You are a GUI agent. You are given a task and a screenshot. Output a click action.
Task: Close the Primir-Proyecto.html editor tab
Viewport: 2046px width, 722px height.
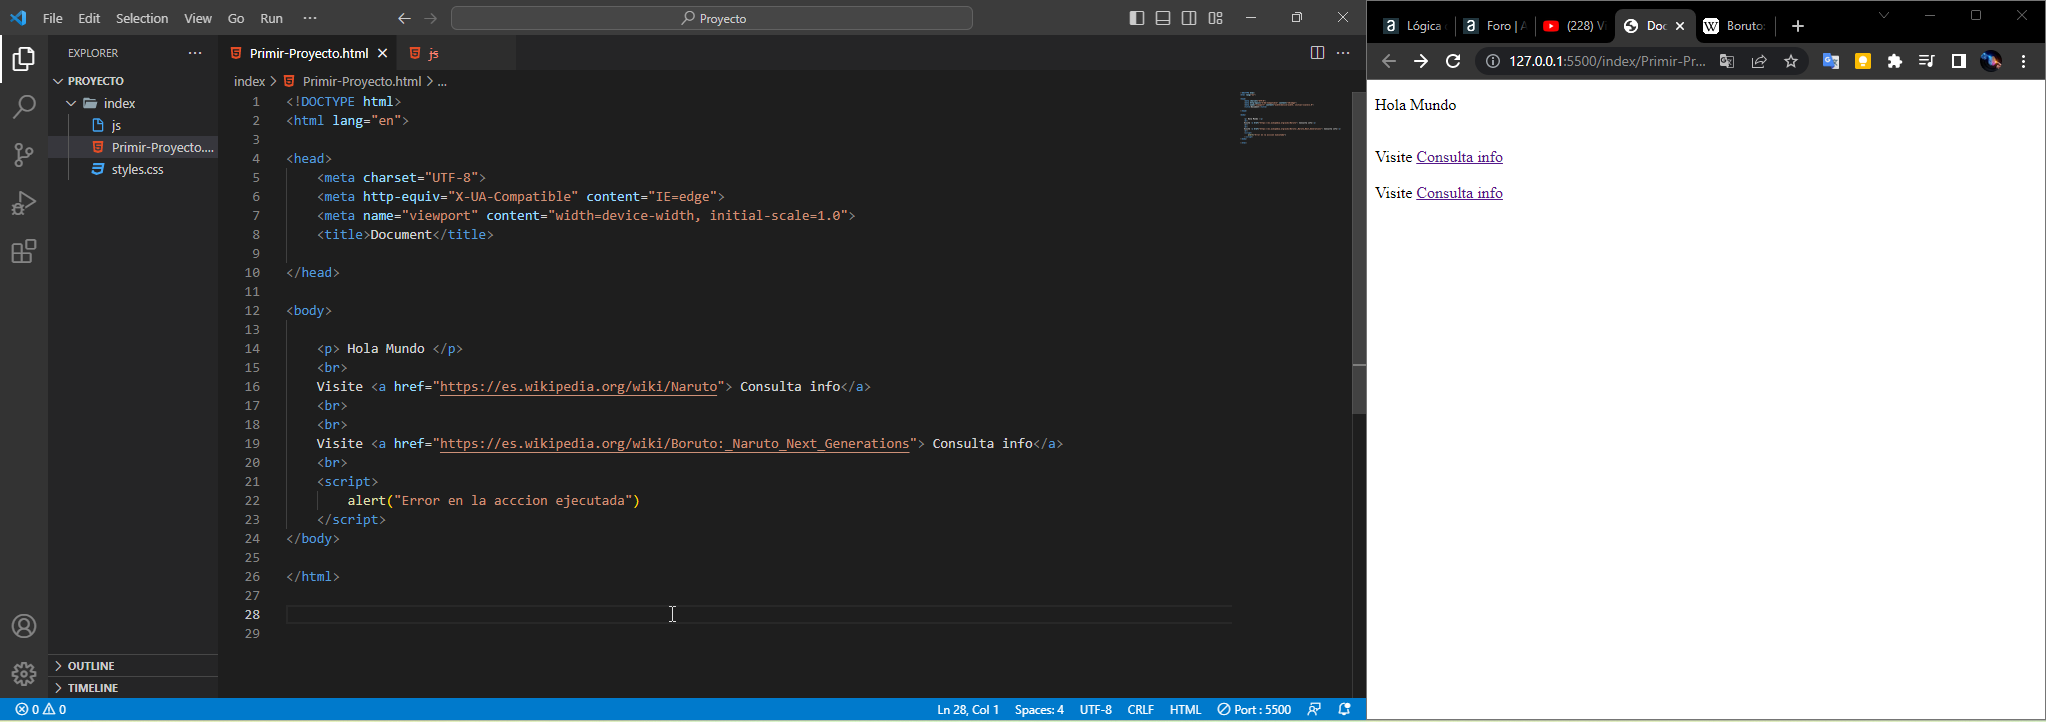(x=382, y=53)
